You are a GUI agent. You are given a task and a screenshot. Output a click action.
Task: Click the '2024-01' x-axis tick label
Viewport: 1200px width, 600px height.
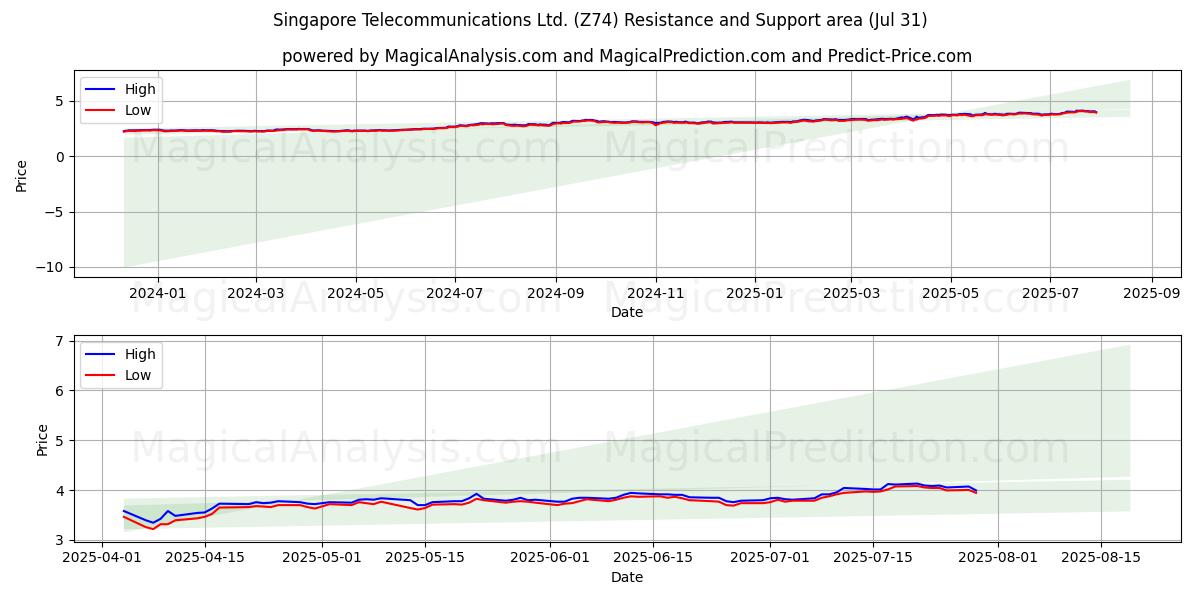coord(157,293)
